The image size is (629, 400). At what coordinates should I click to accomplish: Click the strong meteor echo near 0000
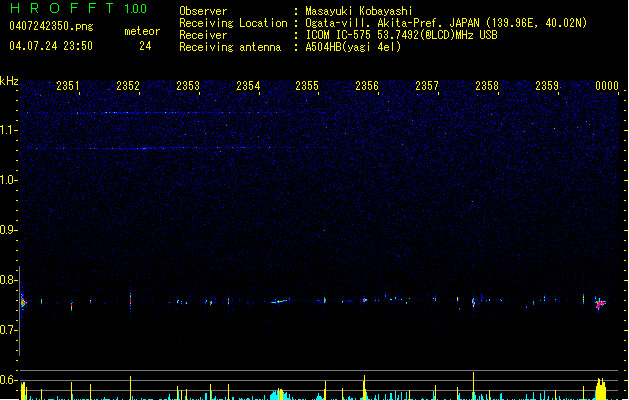coord(600,304)
